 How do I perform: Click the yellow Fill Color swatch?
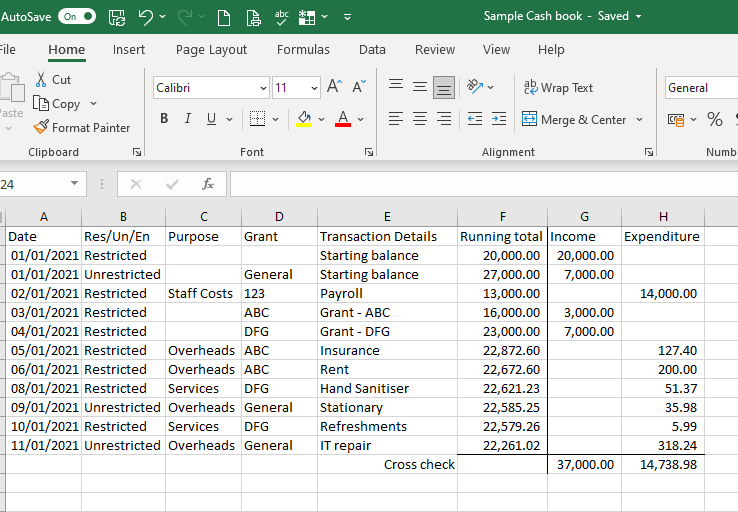pyautogui.click(x=305, y=119)
